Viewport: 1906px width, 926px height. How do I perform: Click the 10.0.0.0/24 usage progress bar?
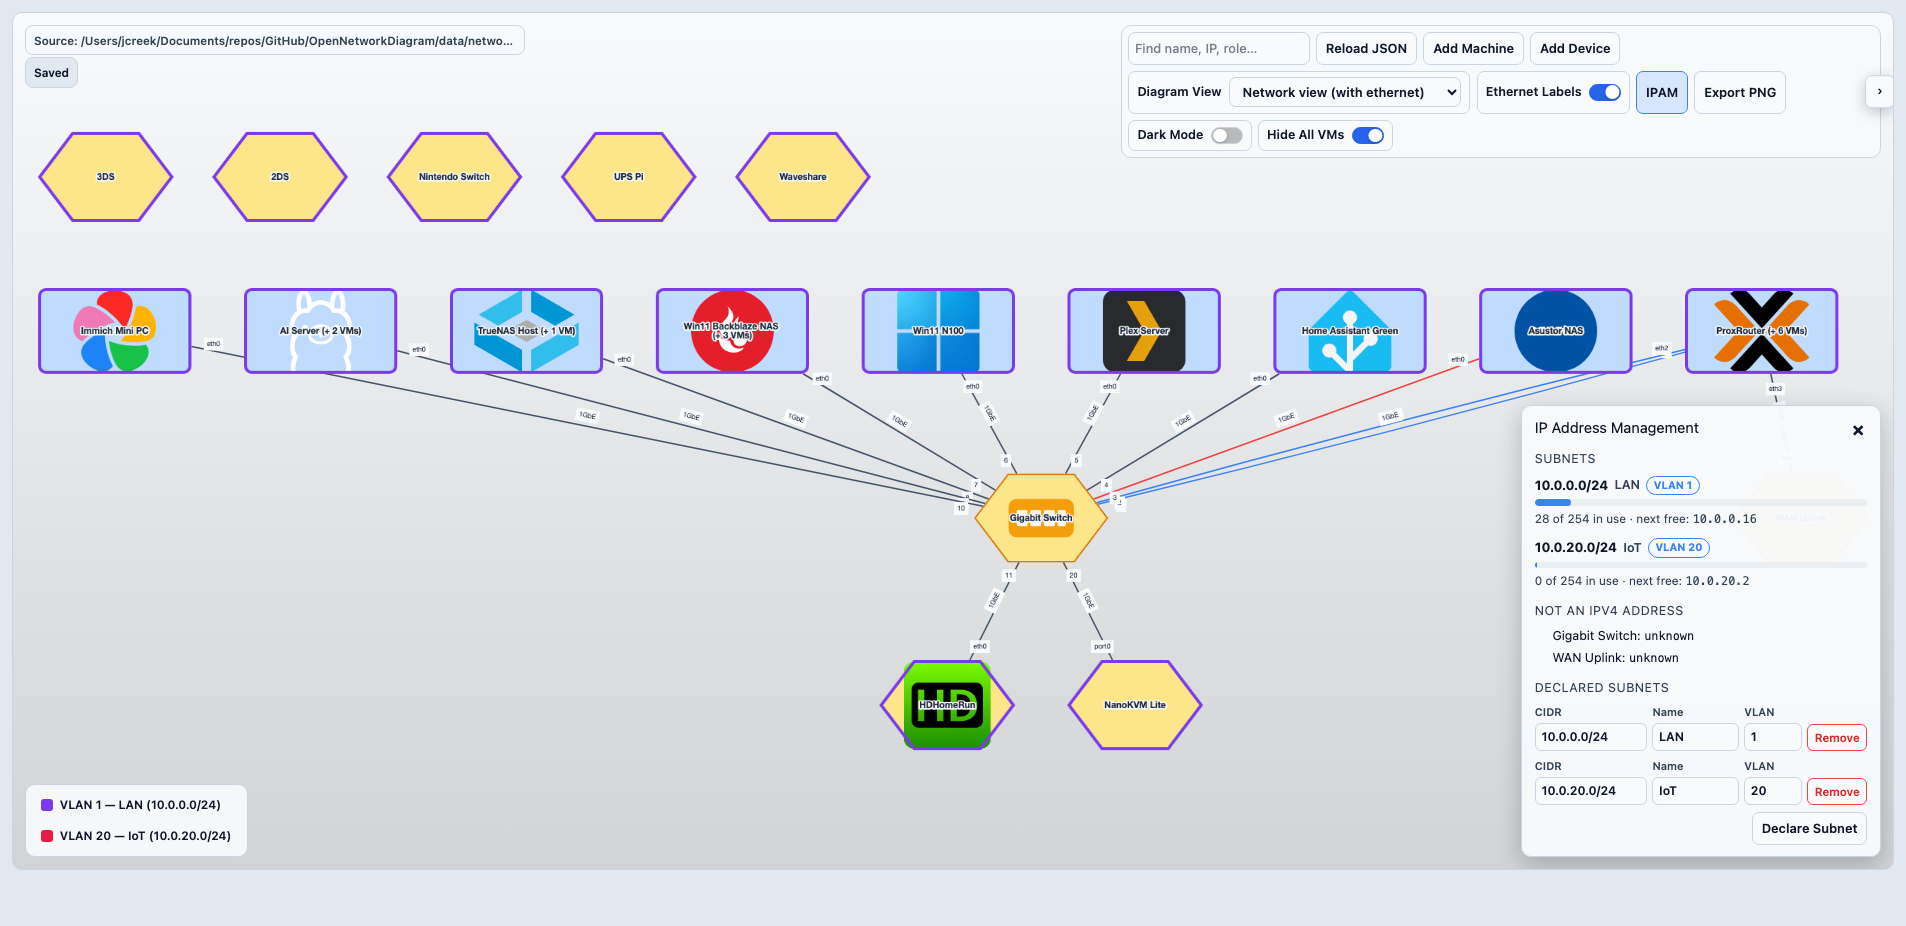tap(1700, 502)
